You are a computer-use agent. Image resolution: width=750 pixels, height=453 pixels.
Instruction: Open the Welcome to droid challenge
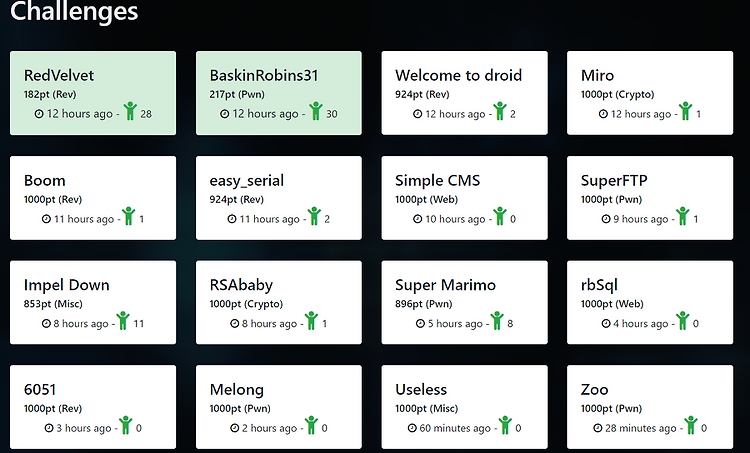(x=464, y=93)
